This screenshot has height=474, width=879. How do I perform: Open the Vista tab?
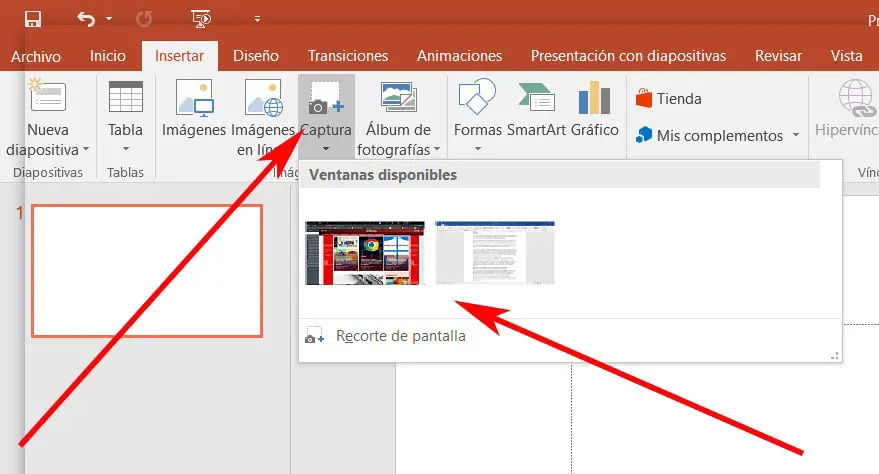point(846,56)
